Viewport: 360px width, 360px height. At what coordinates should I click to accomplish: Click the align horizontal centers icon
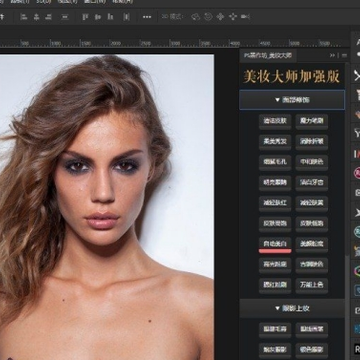(36, 17)
